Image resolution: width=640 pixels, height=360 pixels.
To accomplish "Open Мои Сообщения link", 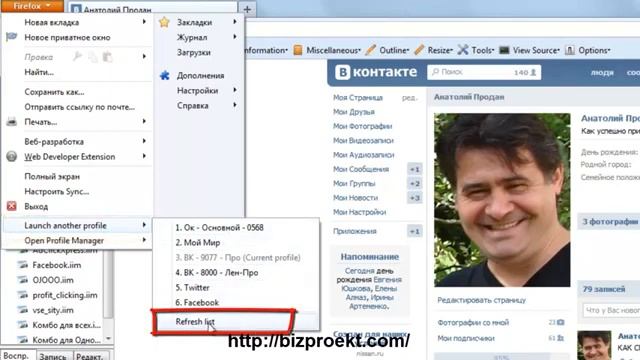I will (x=361, y=169).
